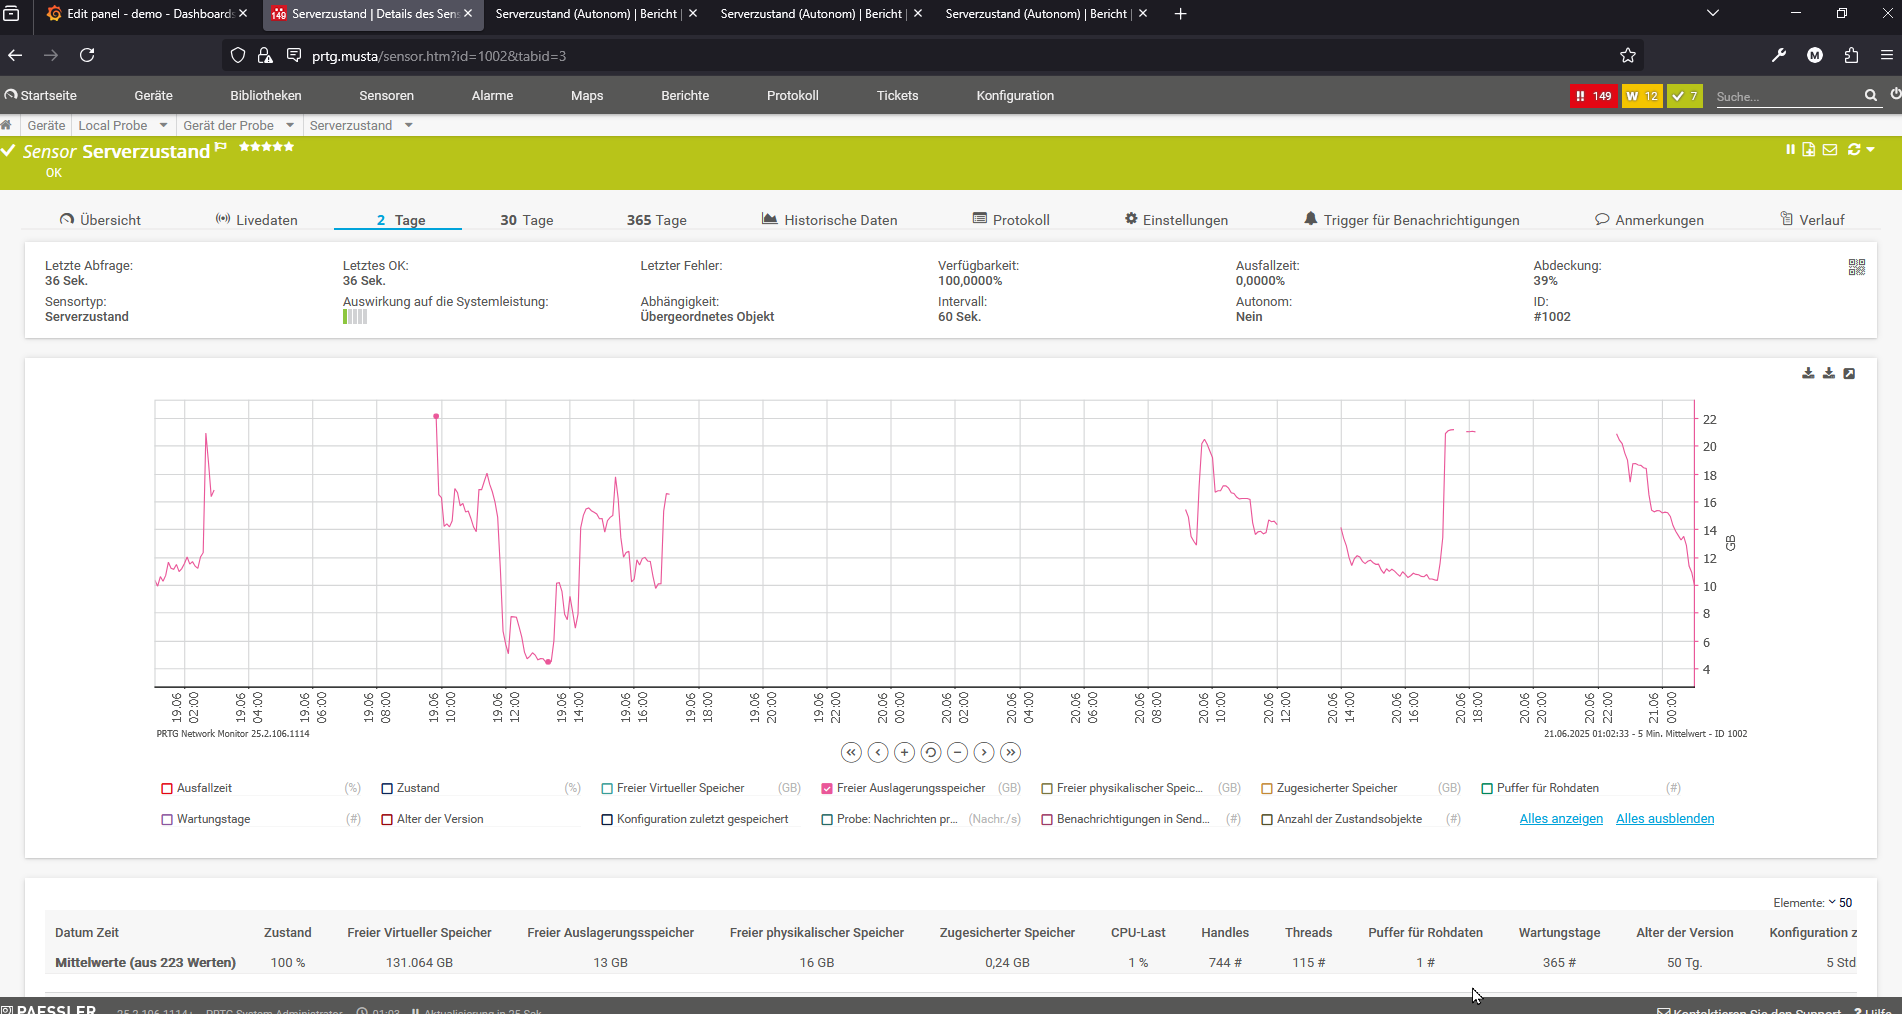
Task: Switch to the Historische Daten tab
Action: click(830, 220)
